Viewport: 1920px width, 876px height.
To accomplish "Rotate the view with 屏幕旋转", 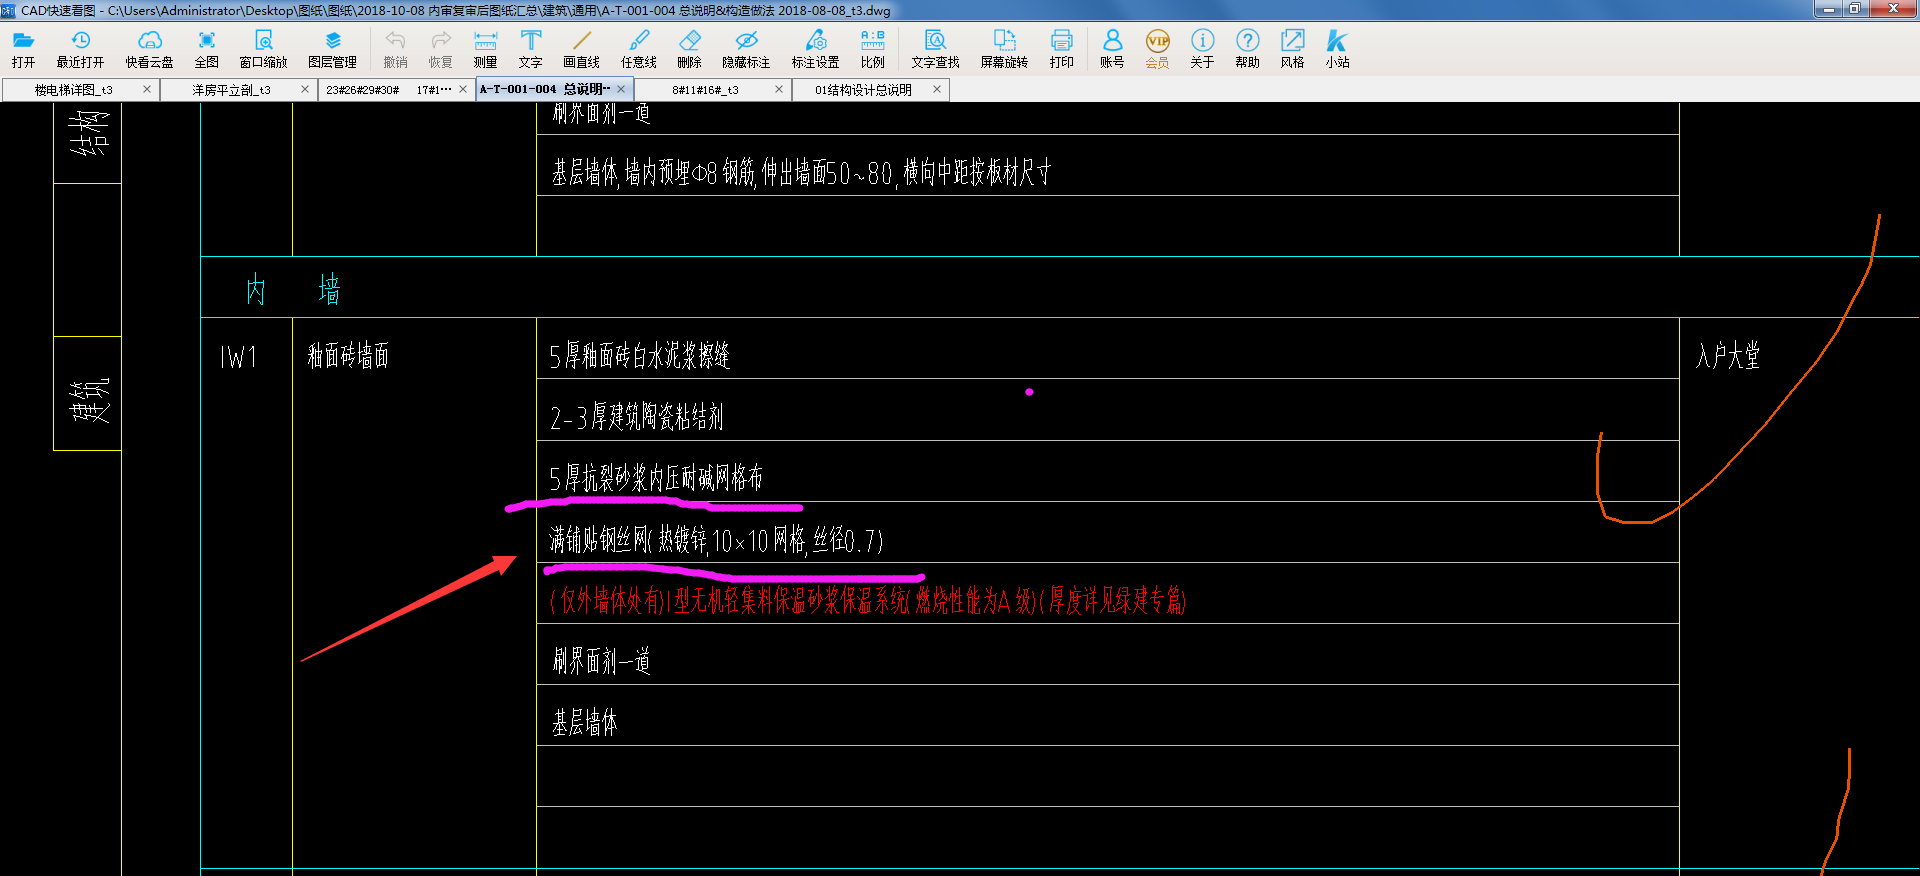I will tap(1004, 49).
